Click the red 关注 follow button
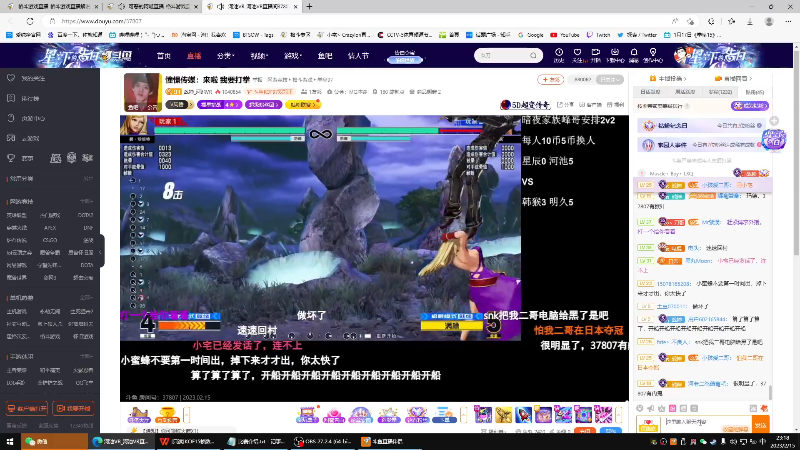 click(551, 80)
